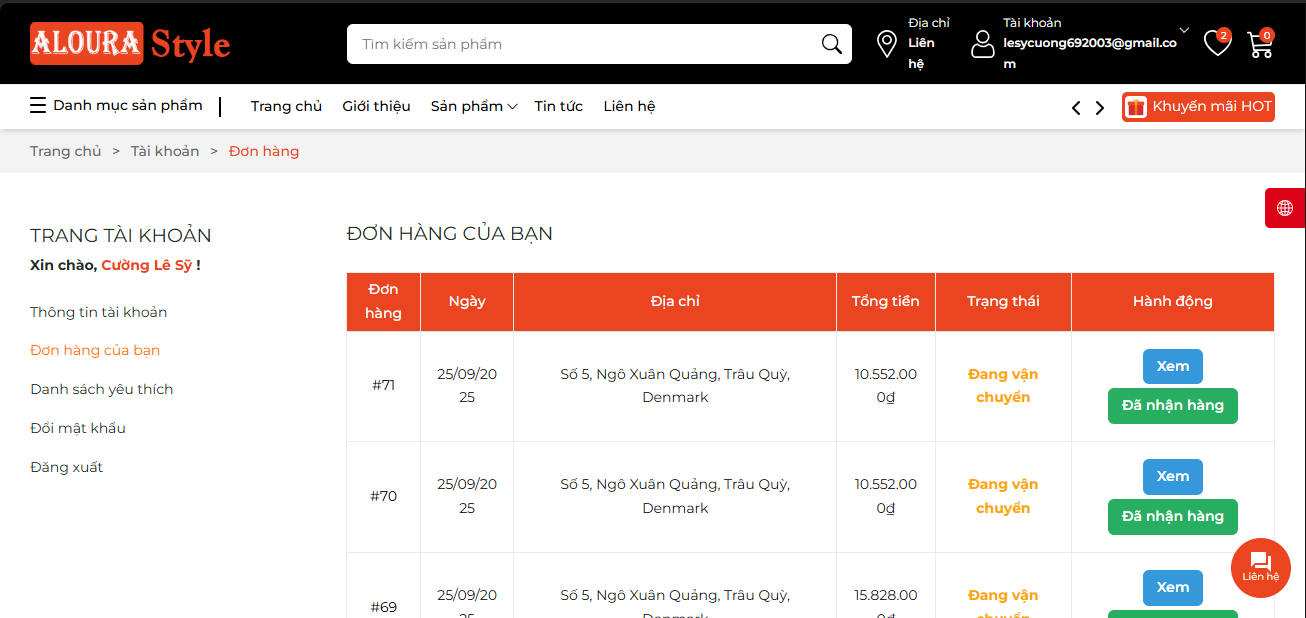Screen dimensions: 1306x618
Task: Open the wishlist heart icon
Action: click(x=1216, y=43)
